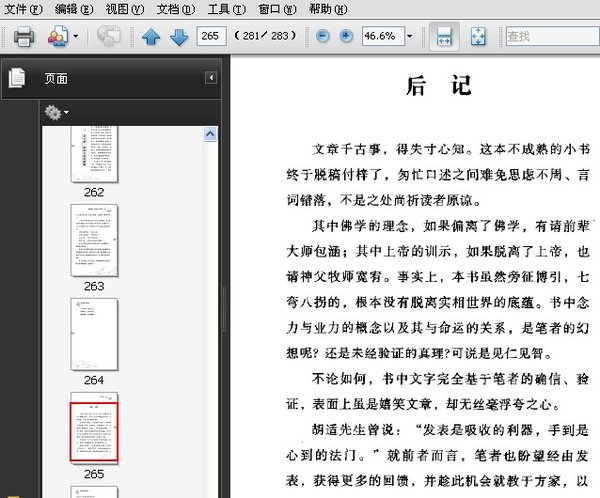The width and height of the screenshot is (600, 498).
Task: Open the zoom percentage dropdown
Action: pyautogui.click(x=407, y=37)
